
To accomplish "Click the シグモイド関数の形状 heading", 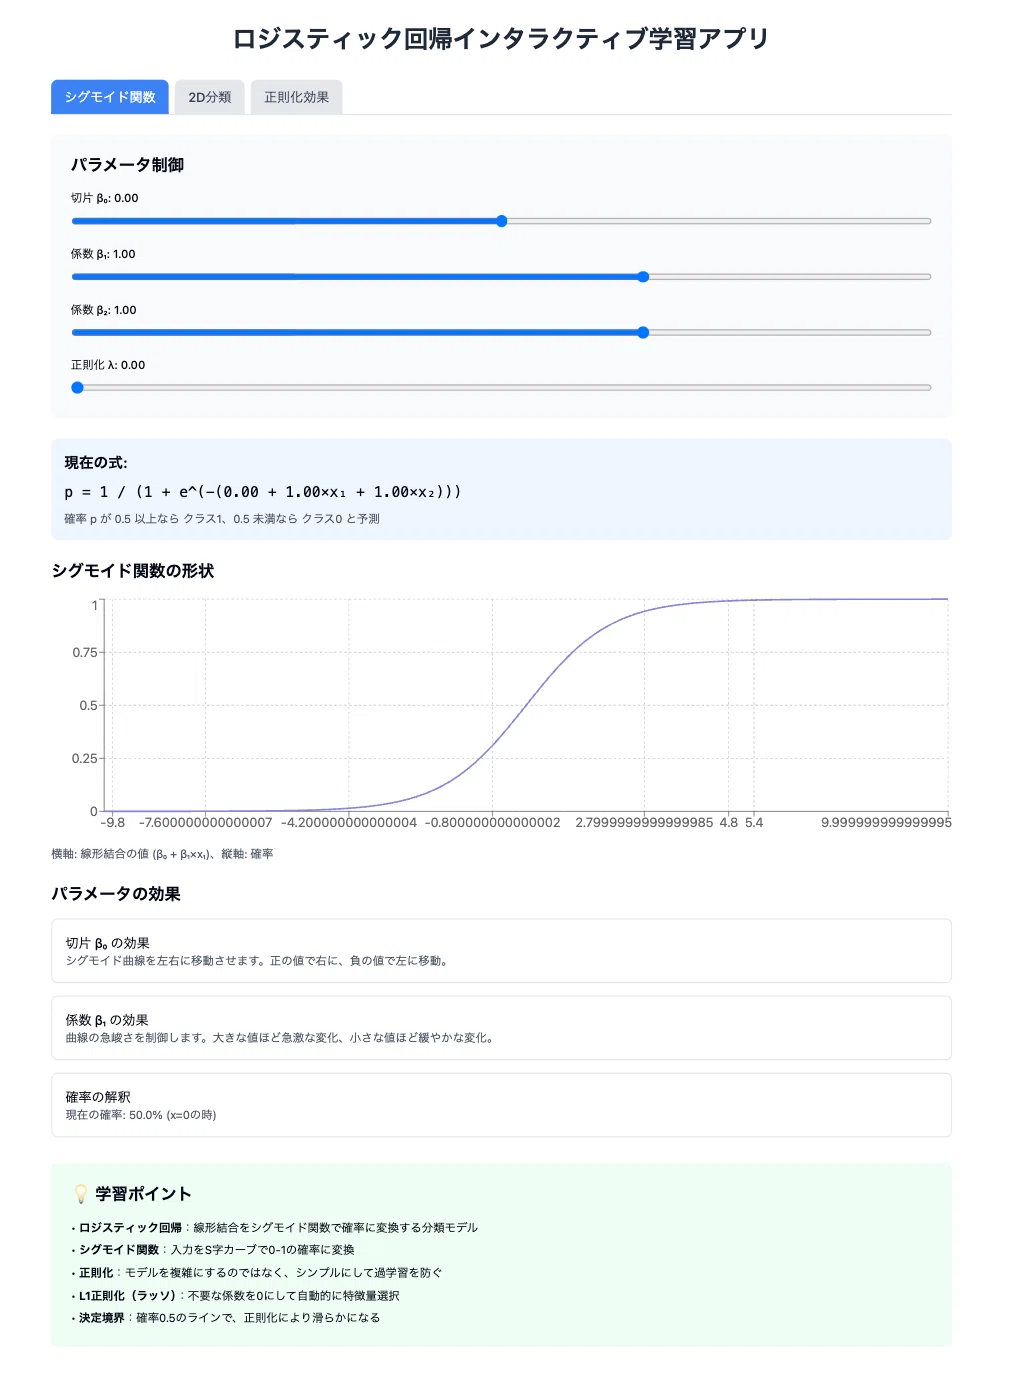I will [133, 571].
